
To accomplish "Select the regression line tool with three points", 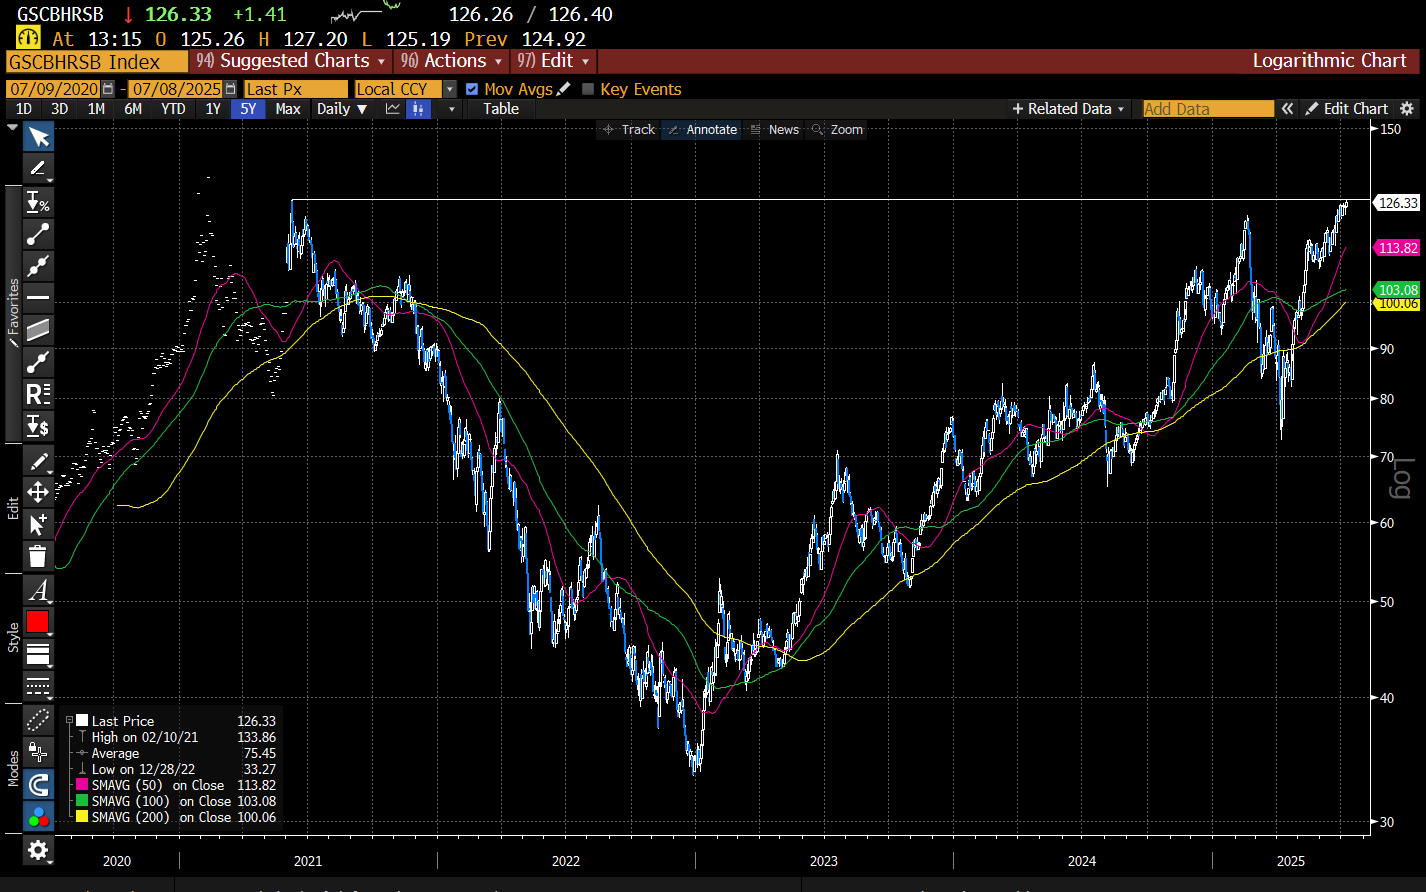I will point(38,266).
